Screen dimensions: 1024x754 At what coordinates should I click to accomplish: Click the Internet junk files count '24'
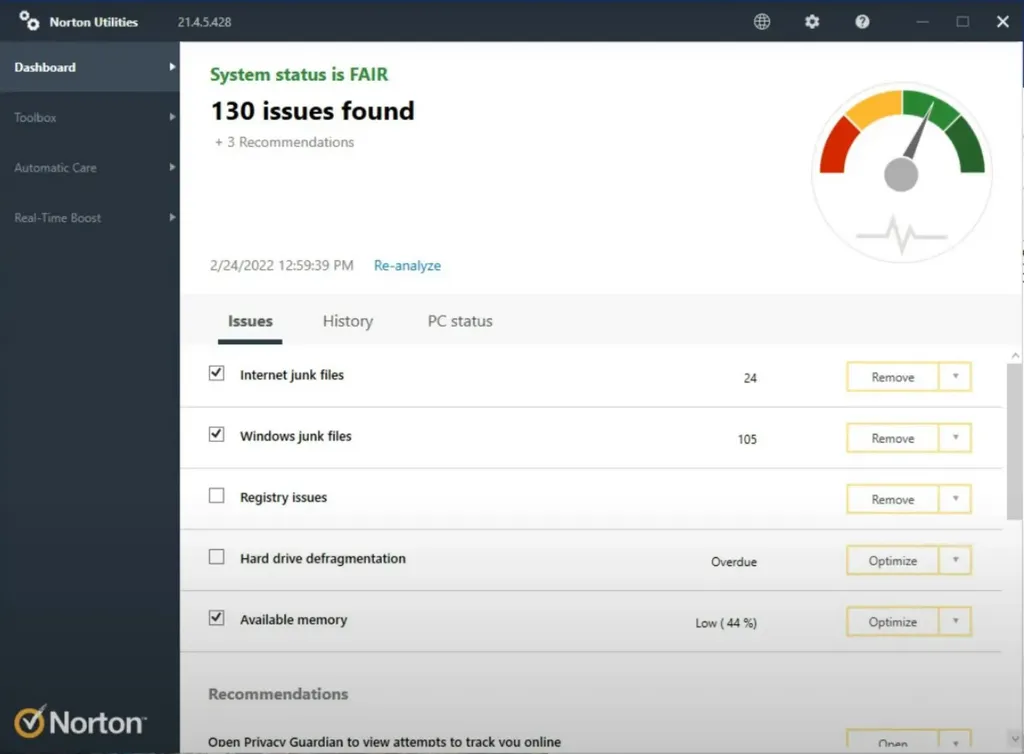coord(750,378)
